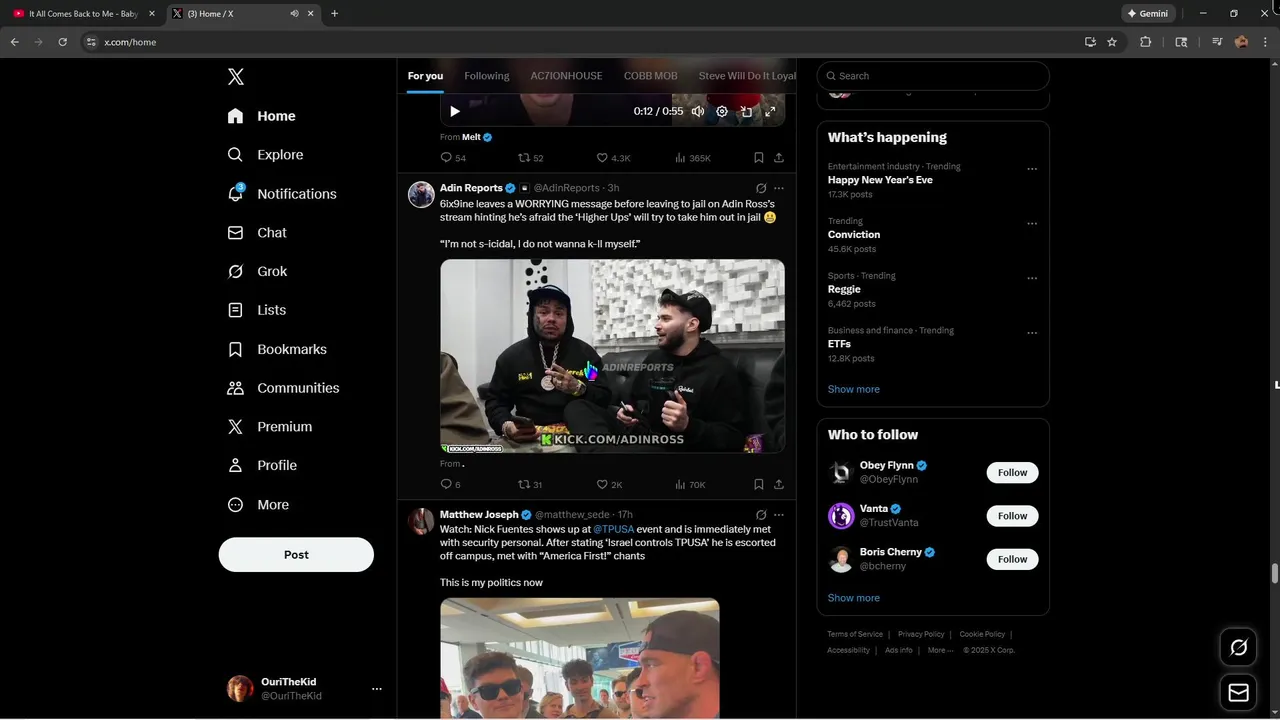Open the more options on the Adin Reports post
This screenshot has height=720, width=1280.
[x=779, y=188]
